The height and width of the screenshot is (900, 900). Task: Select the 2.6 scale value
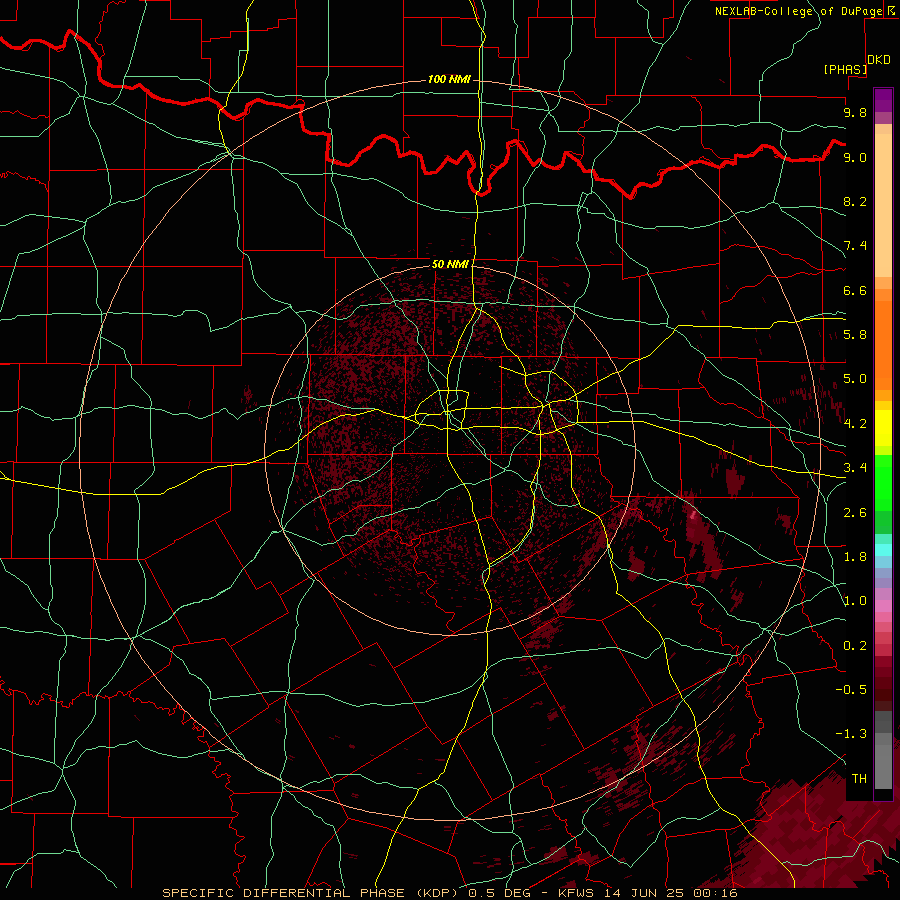[x=855, y=513]
